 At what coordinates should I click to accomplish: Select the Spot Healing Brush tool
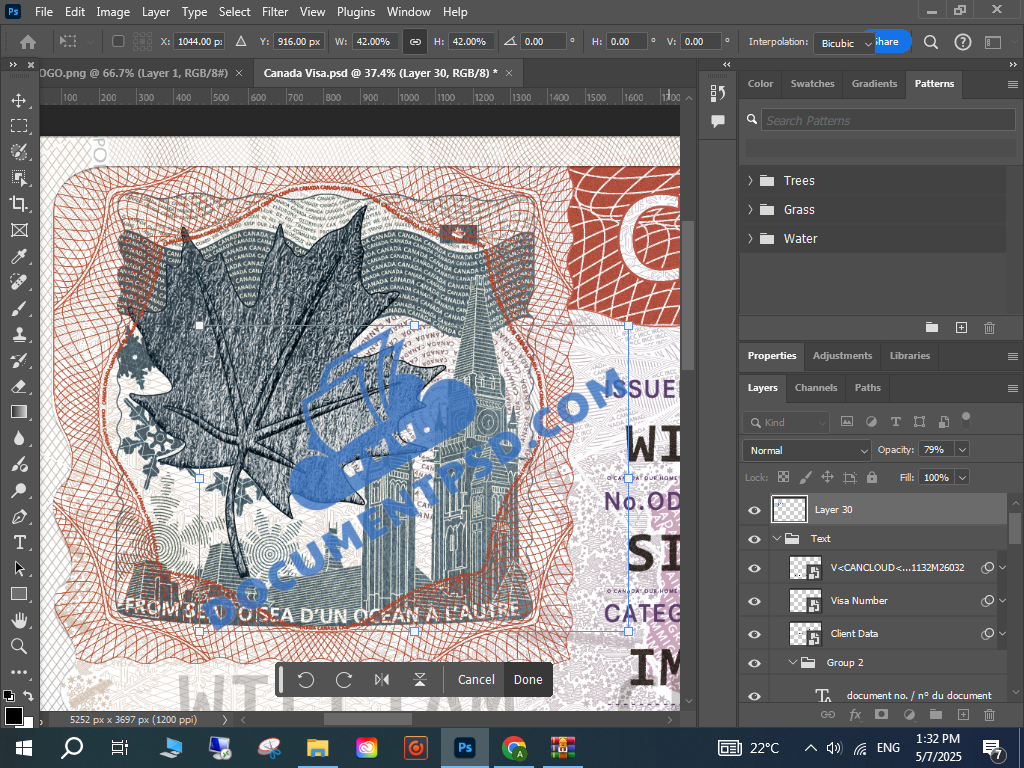point(19,282)
